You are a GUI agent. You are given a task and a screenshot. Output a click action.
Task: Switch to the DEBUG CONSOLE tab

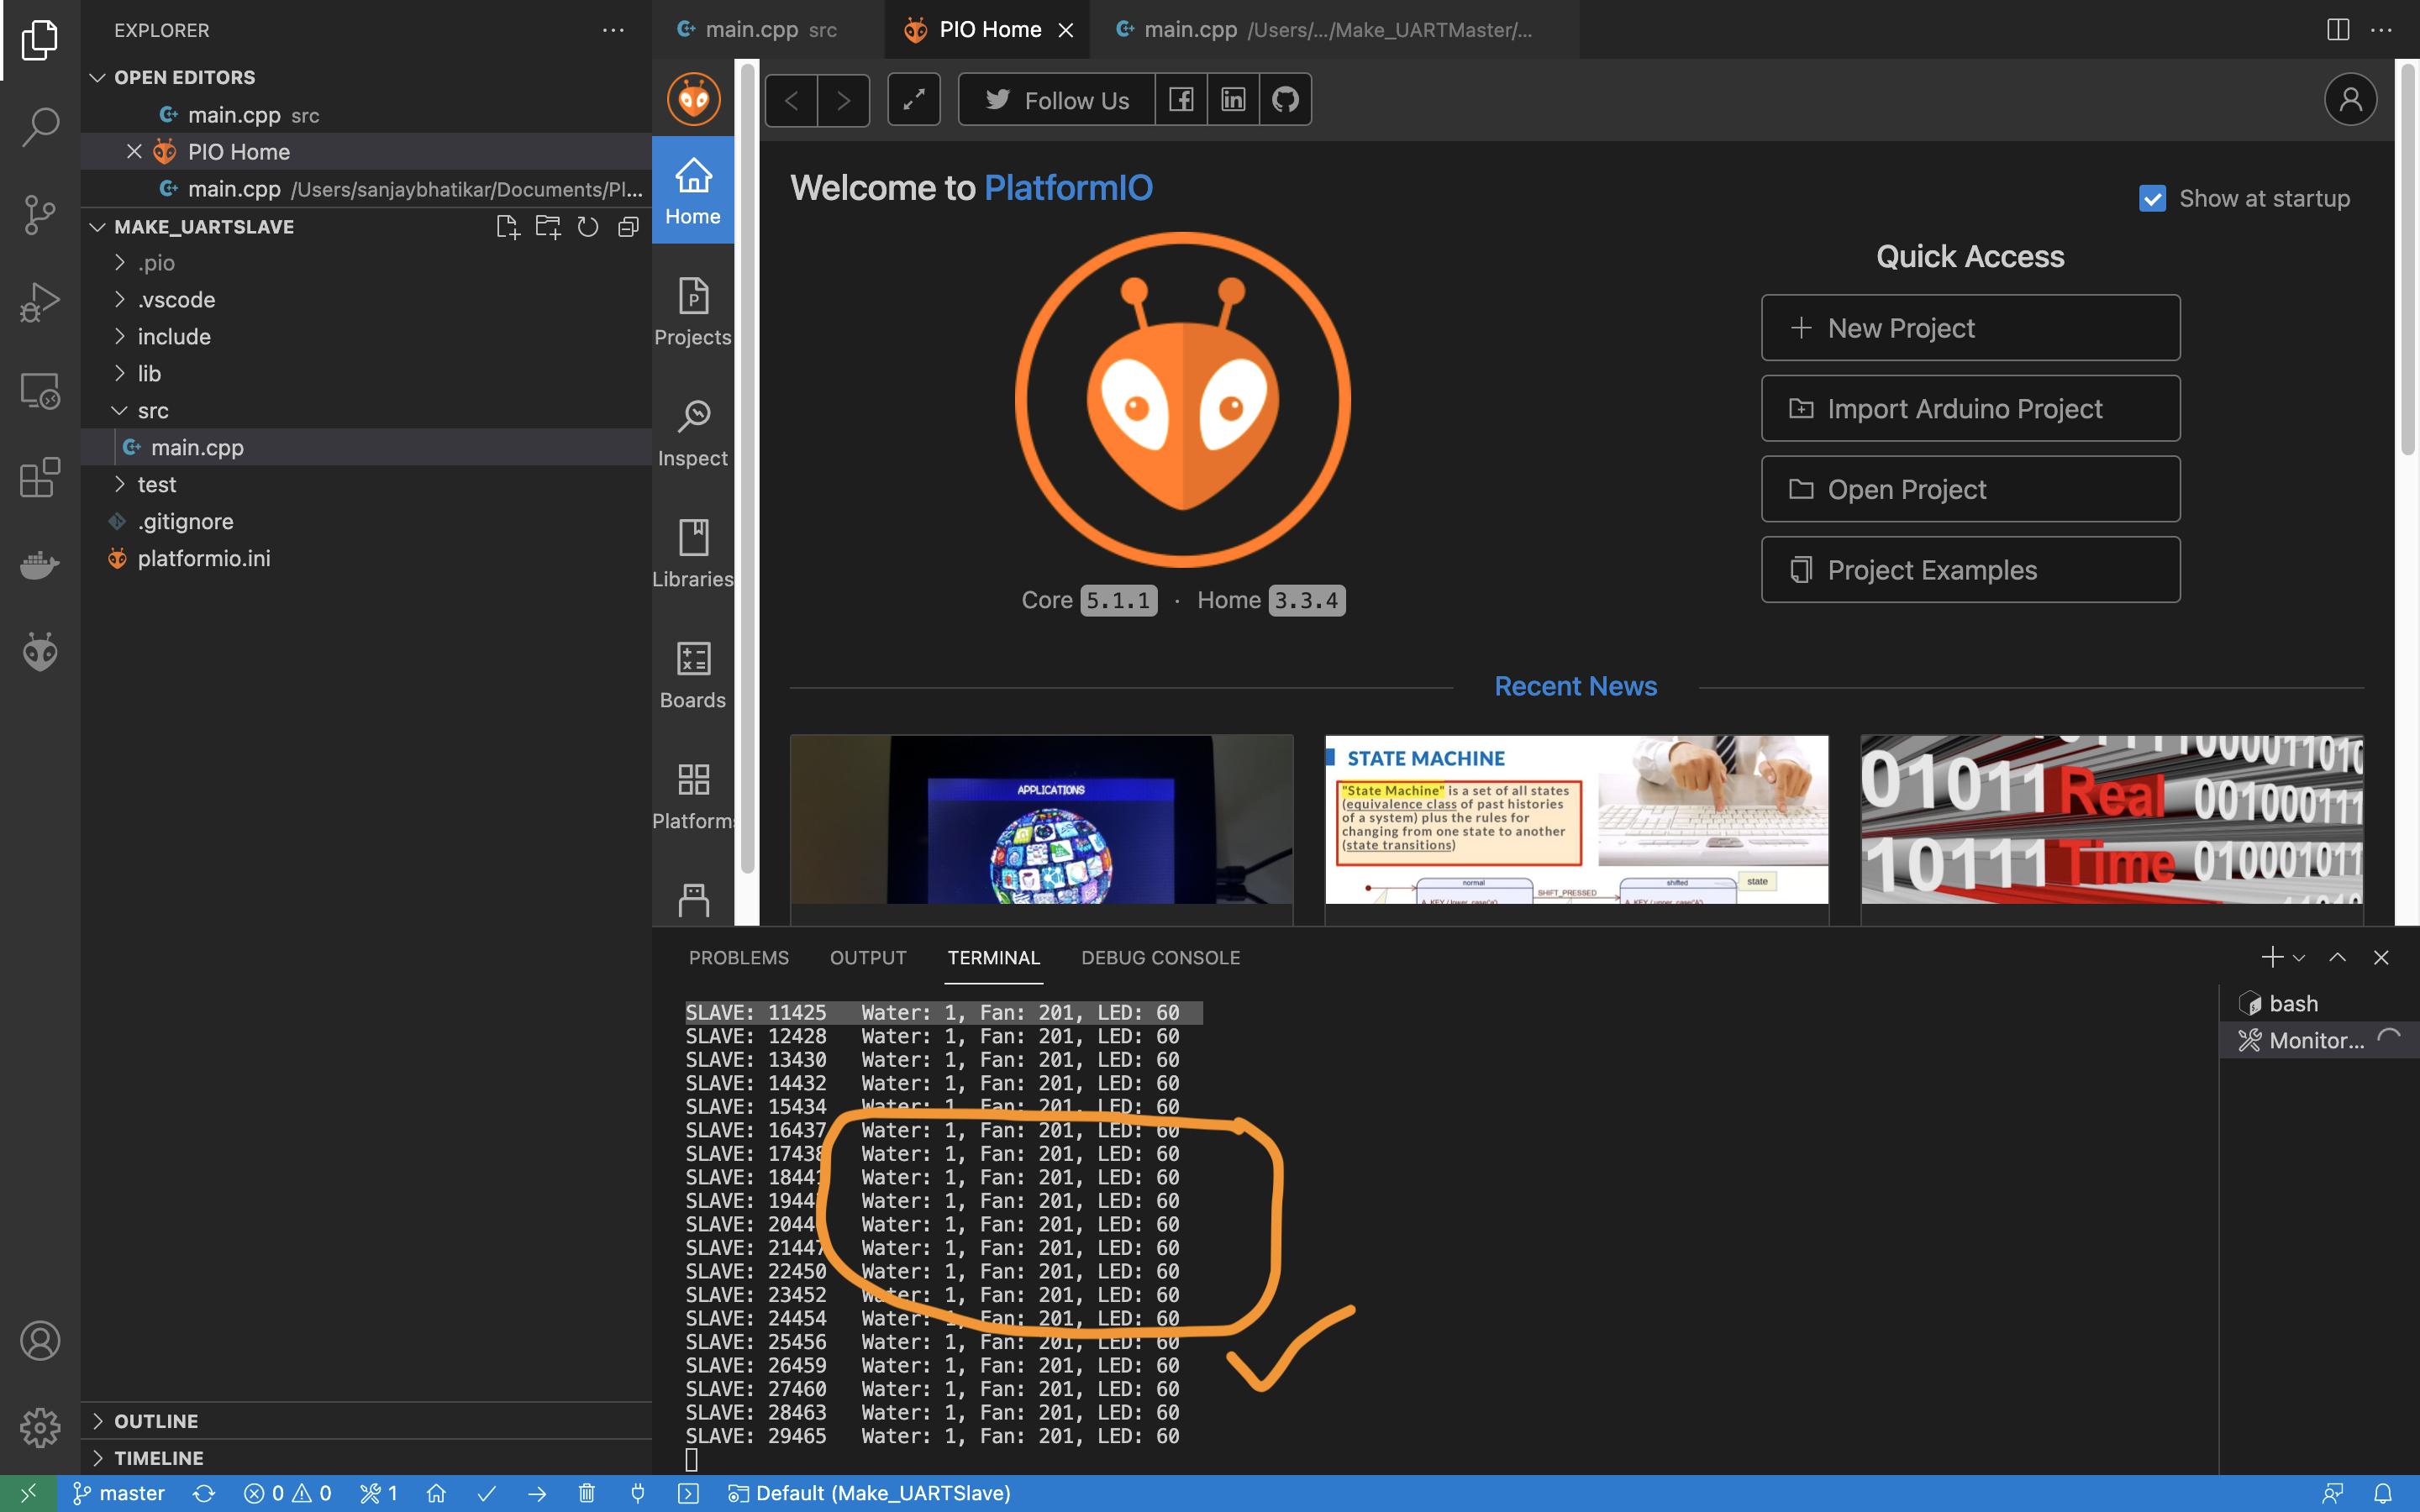point(1160,957)
